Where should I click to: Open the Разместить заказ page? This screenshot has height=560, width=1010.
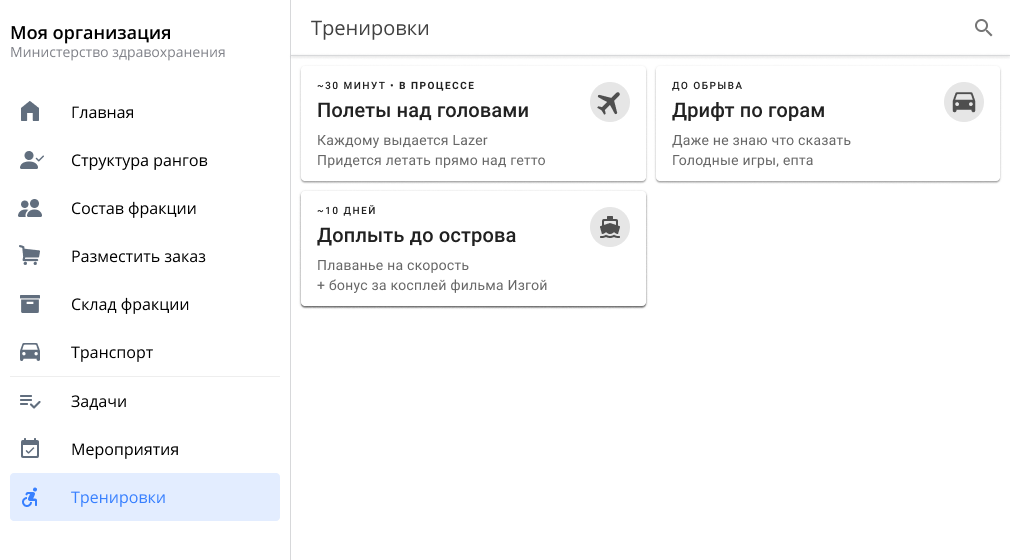(x=138, y=256)
